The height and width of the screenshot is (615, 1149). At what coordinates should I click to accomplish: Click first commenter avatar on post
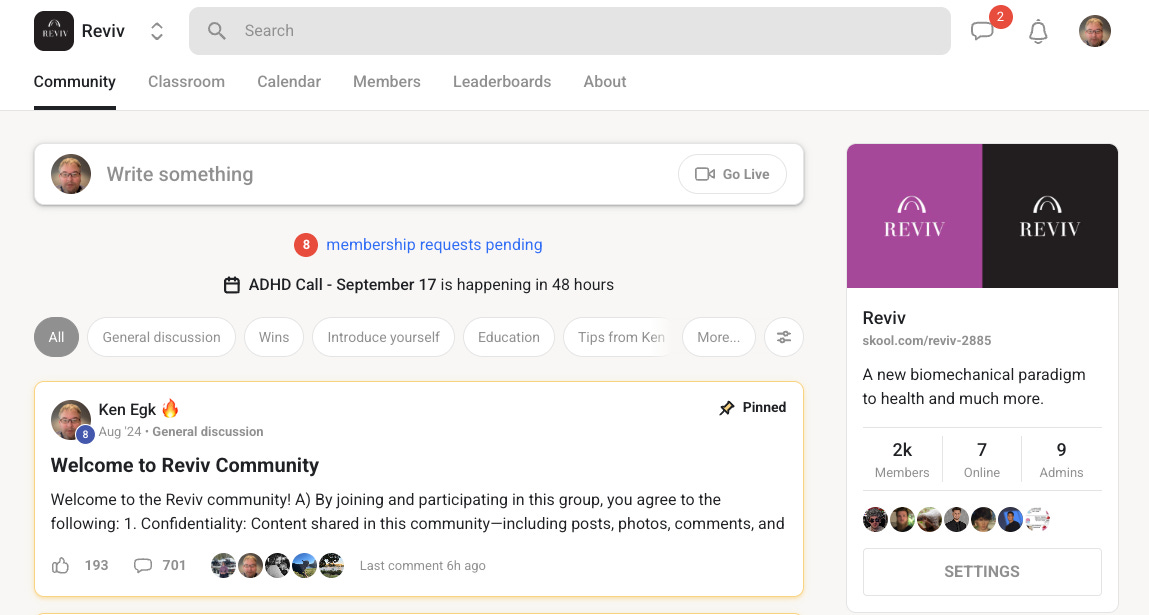[223, 565]
